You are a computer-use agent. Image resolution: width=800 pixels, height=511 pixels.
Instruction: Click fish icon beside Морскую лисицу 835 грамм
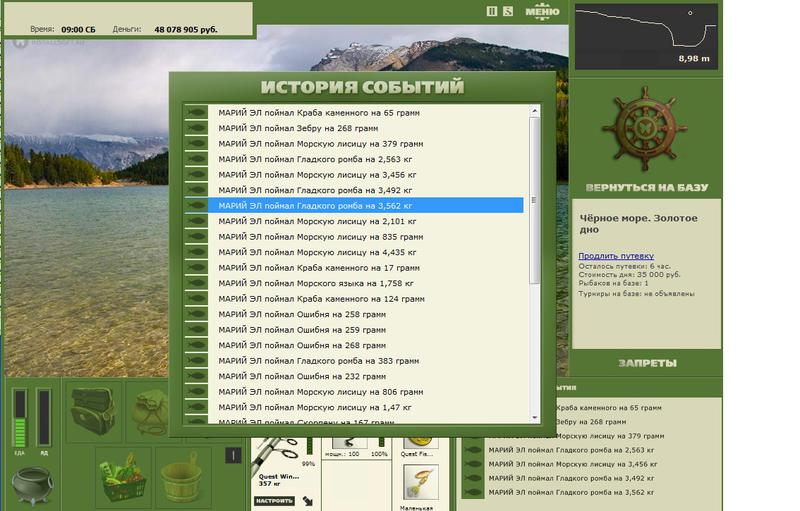coord(196,237)
